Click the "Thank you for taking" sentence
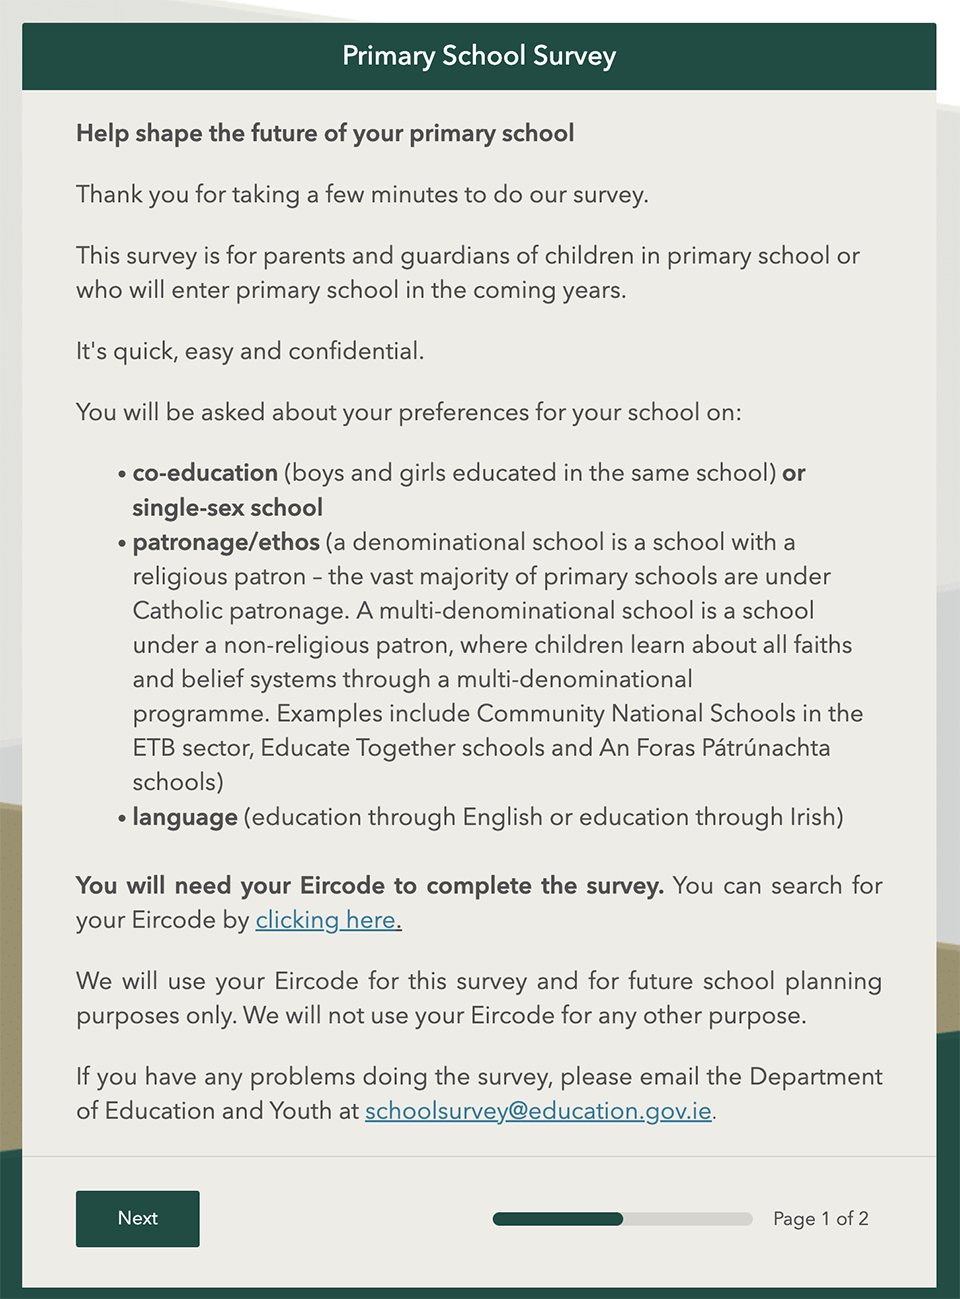Viewport: 960px width, 1299px height. coord(362,194)
